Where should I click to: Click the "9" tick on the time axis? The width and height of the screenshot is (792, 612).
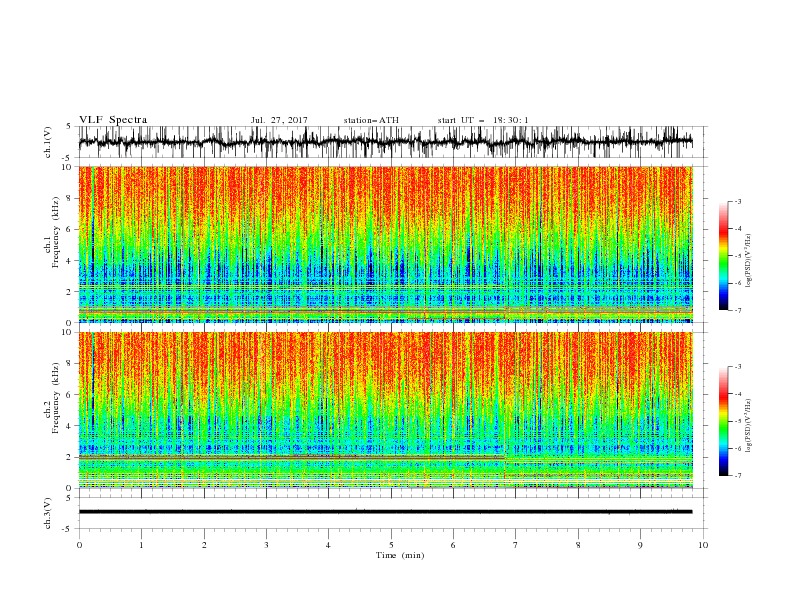pos(640,545)
